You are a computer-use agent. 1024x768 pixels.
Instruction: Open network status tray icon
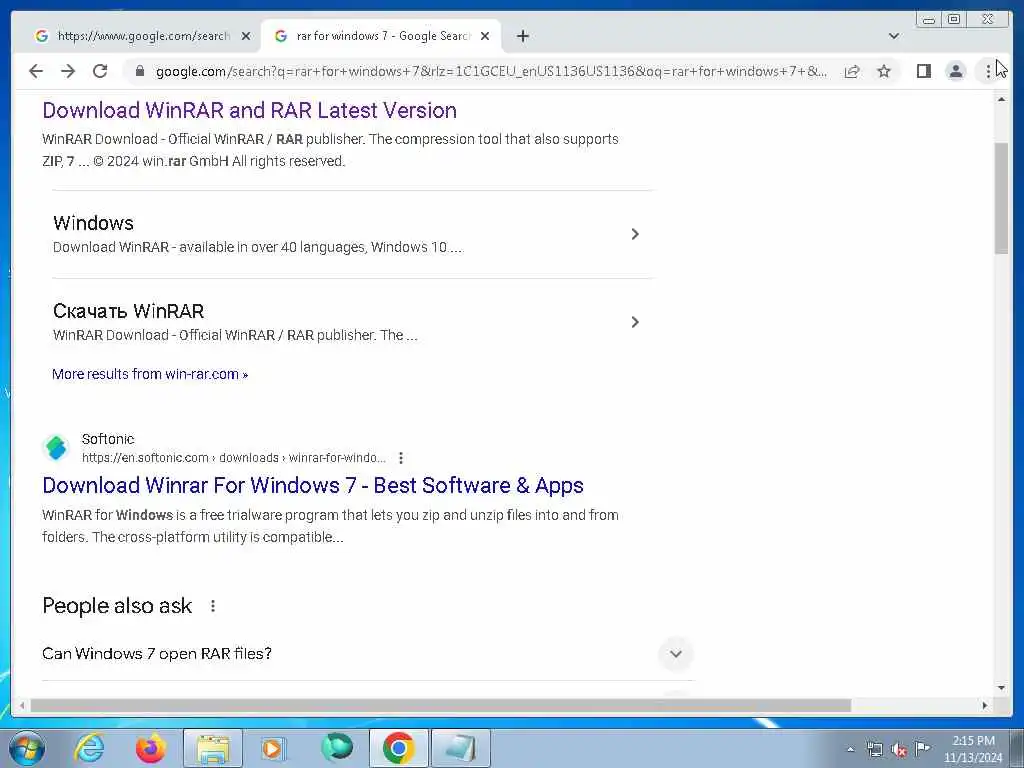click(x=875, y=749)
